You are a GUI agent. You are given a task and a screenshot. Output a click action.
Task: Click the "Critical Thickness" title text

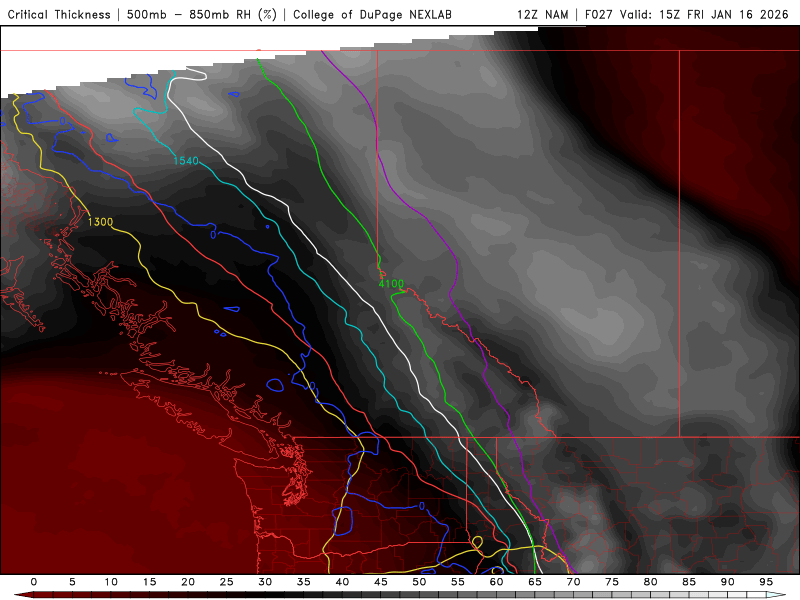coord(59,14)
